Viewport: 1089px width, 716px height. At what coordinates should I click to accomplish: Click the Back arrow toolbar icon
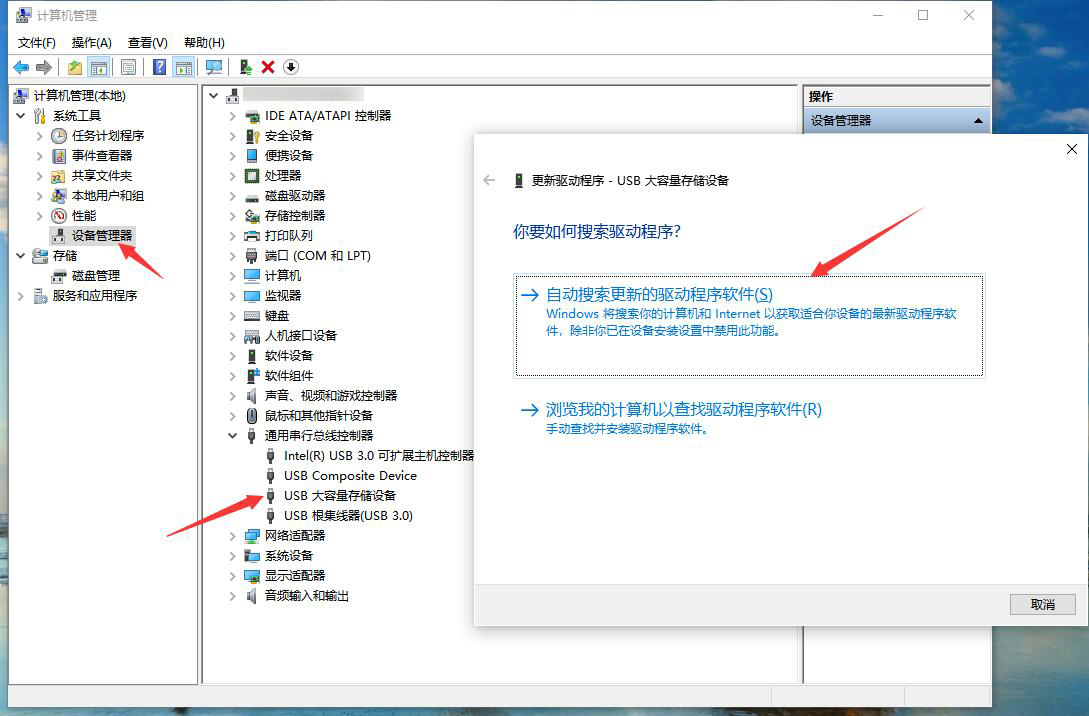[x=22, y=67]
